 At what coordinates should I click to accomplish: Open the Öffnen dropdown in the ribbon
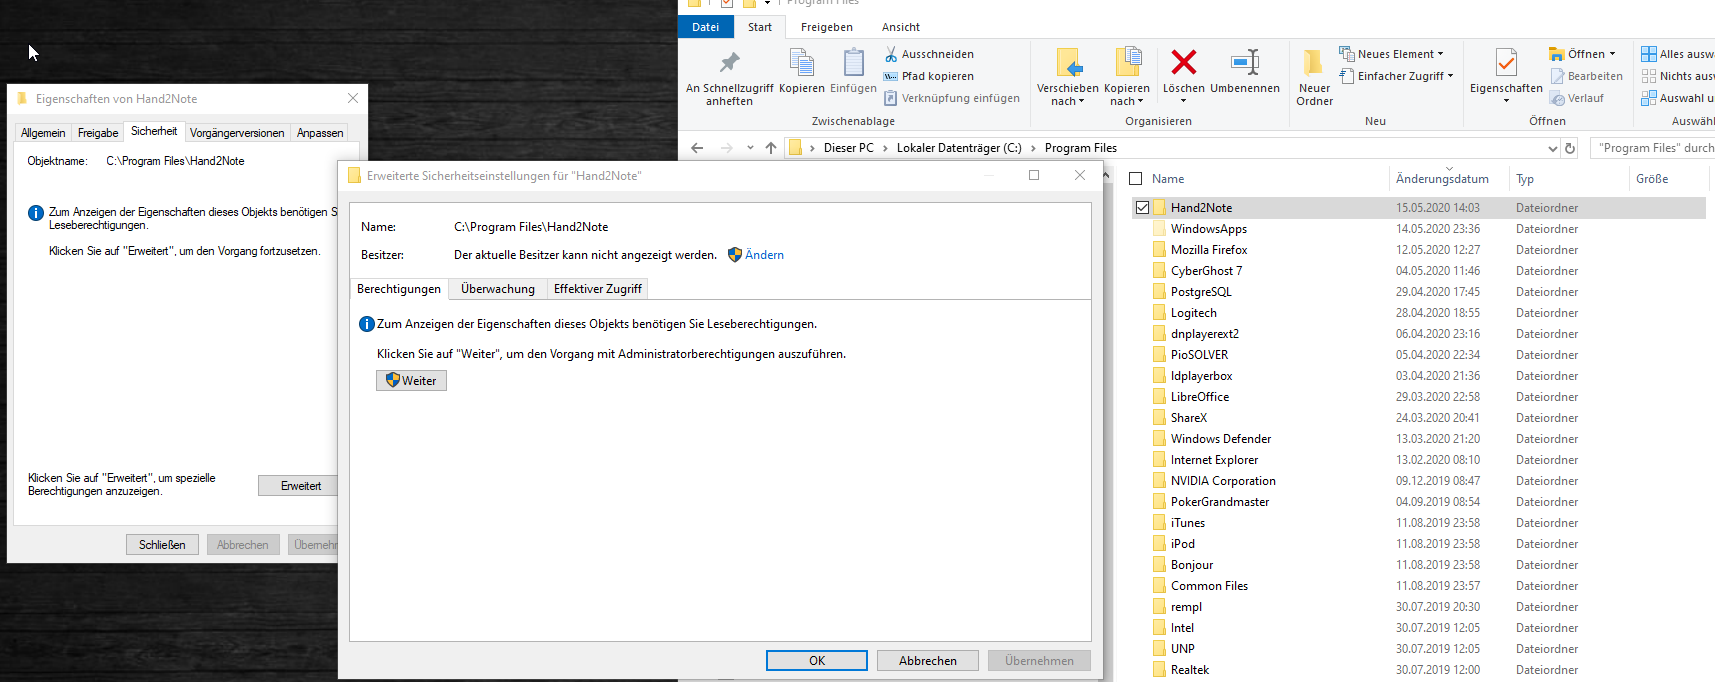[x=1613, y=54]
